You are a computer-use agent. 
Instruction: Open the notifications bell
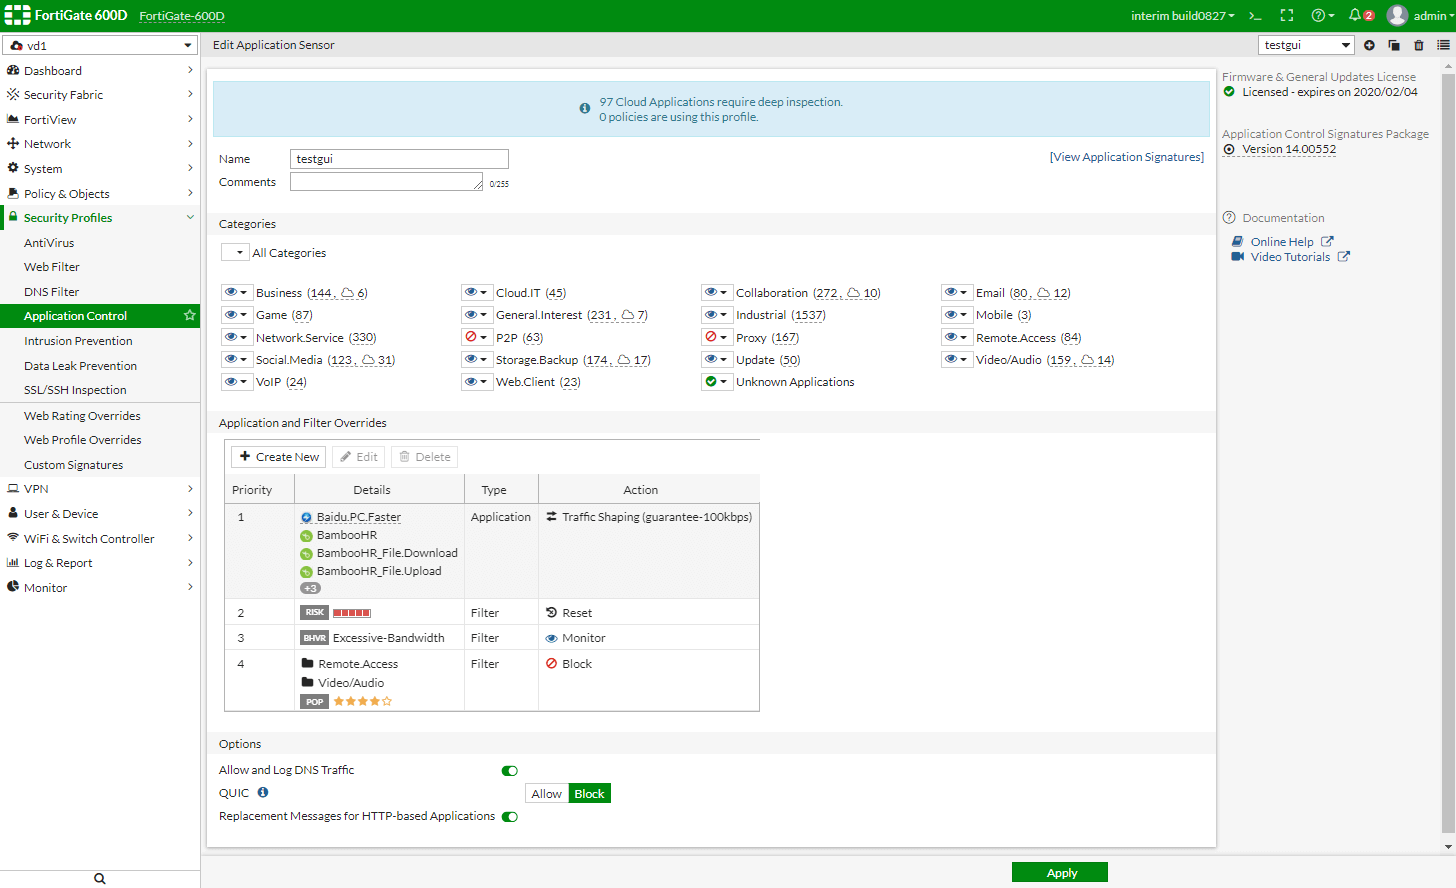tap(1355, 15)
